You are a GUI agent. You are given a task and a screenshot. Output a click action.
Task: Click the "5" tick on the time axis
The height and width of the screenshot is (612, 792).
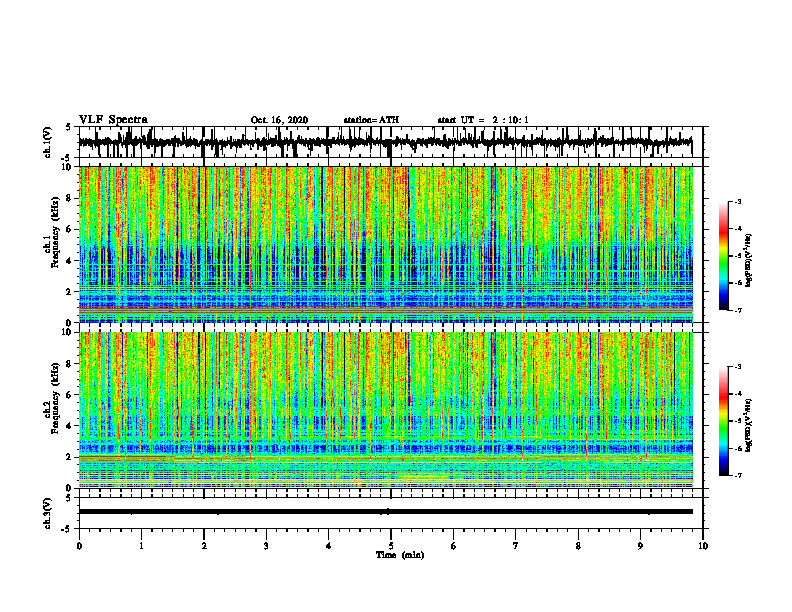coord(391,546)
